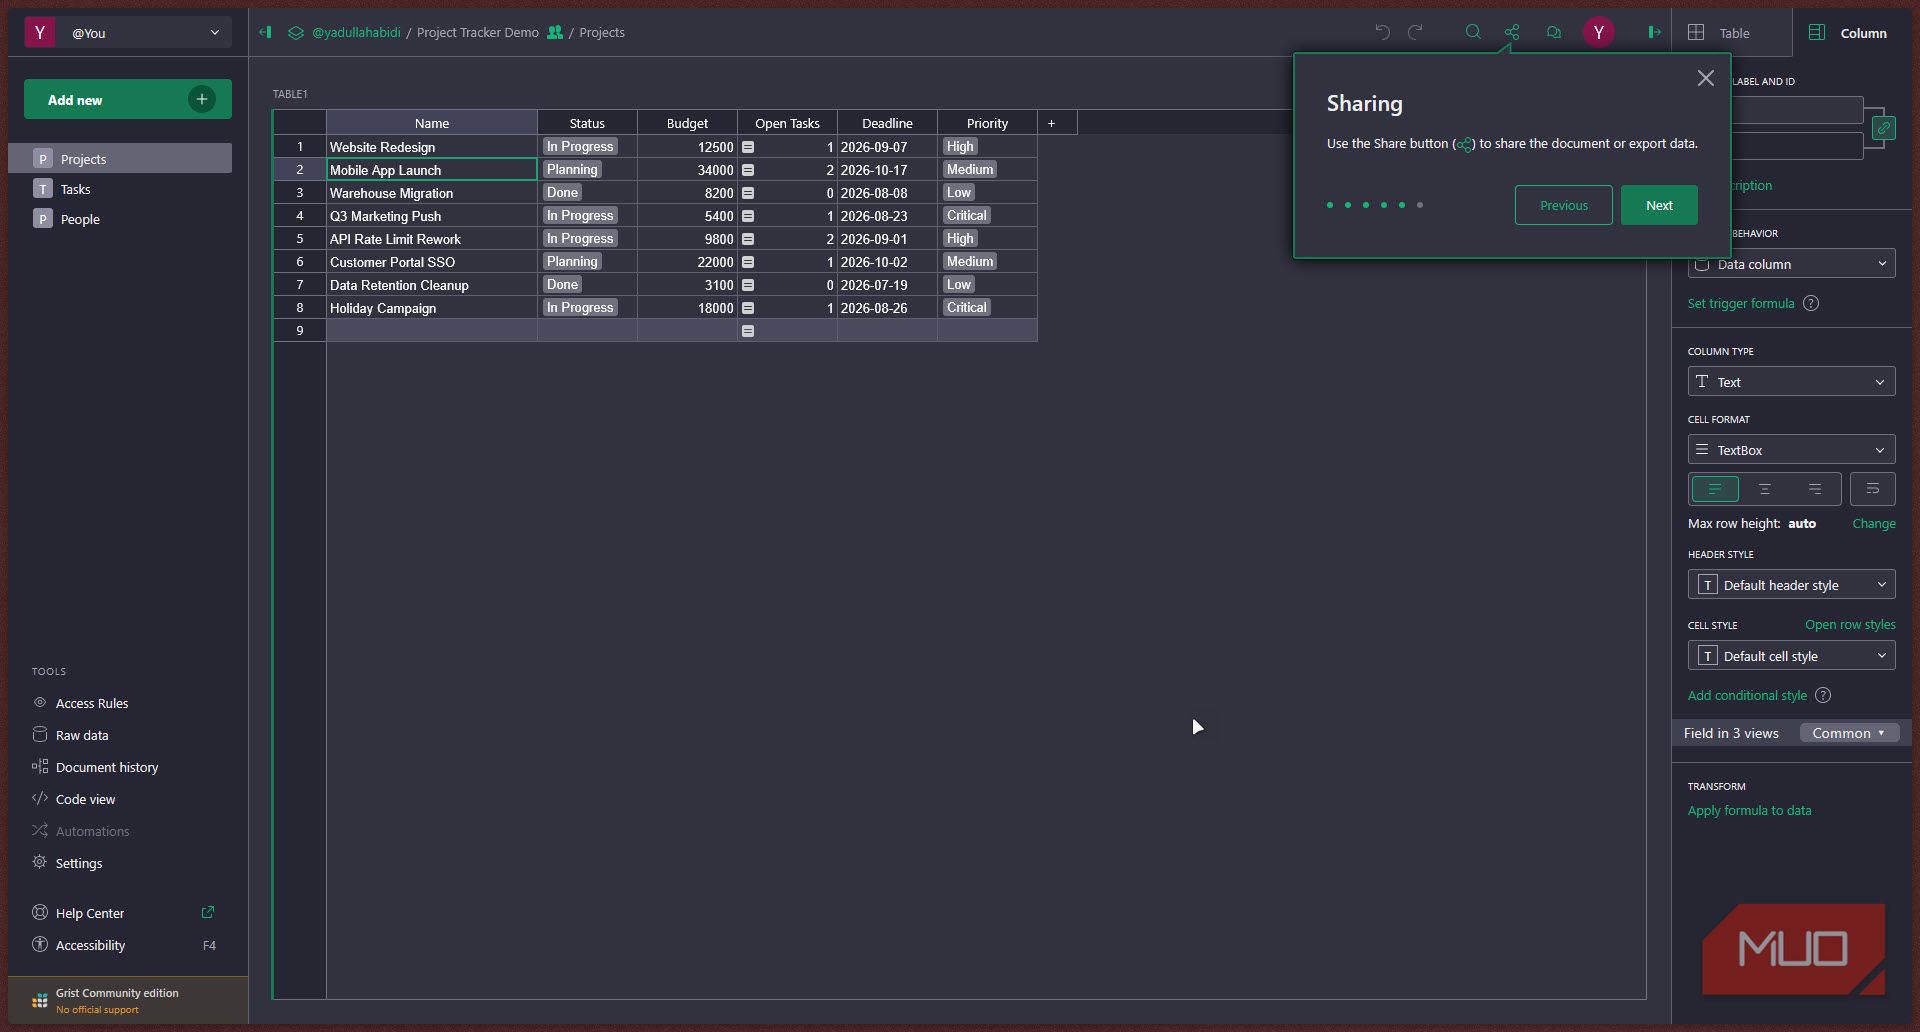Open Help Center external link icon

click(208, 912)
